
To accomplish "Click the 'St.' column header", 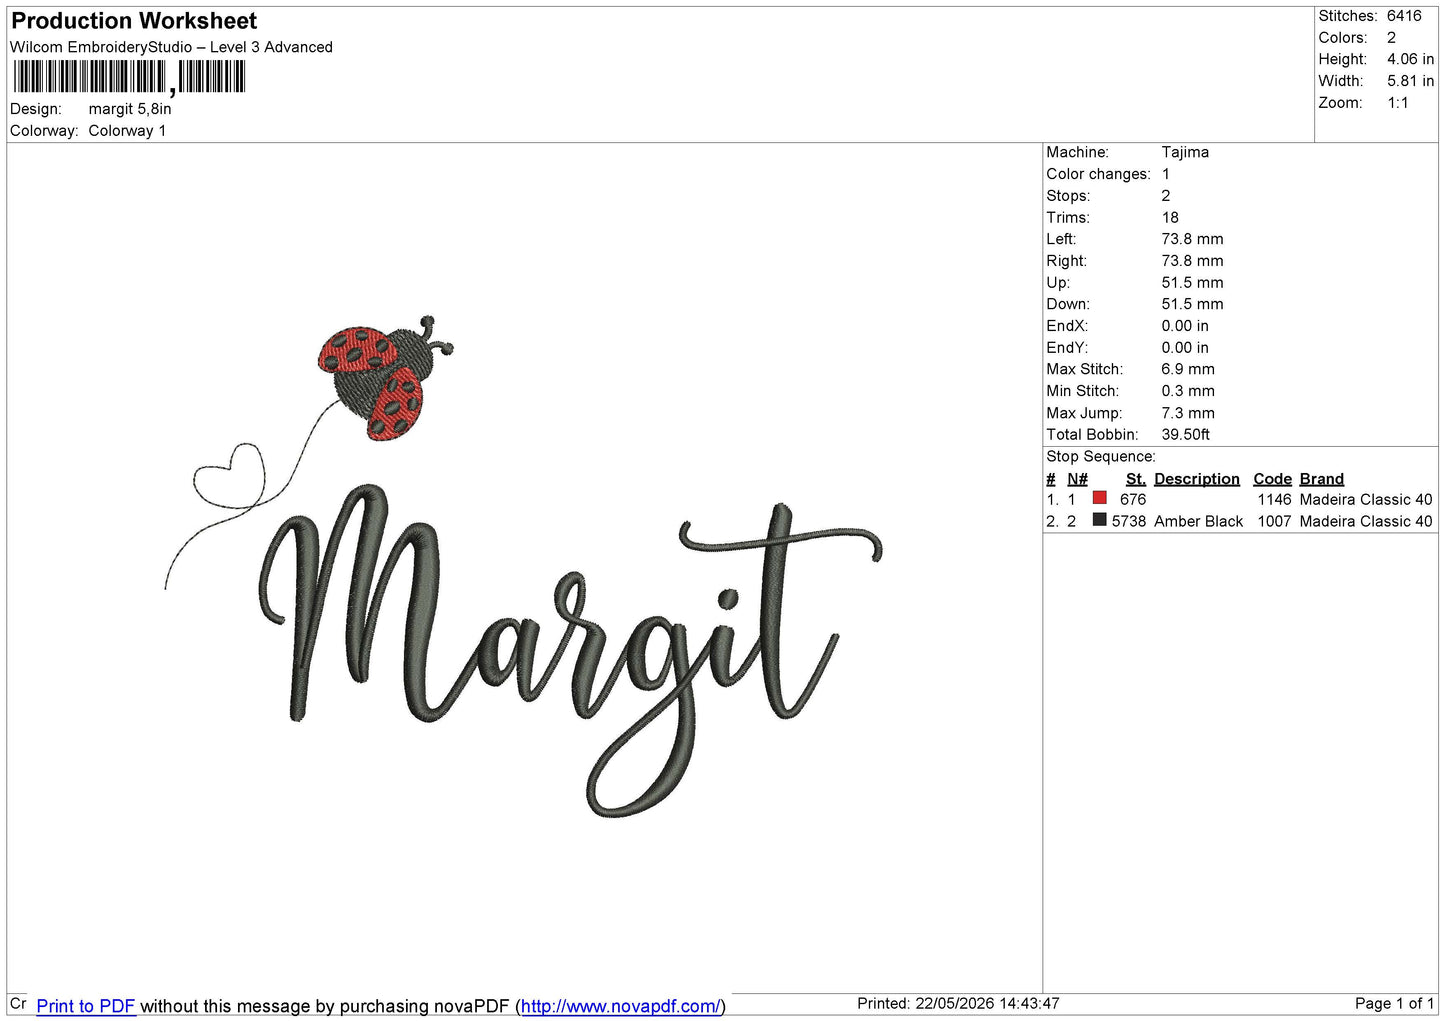I will click(x=1136, y=479).
